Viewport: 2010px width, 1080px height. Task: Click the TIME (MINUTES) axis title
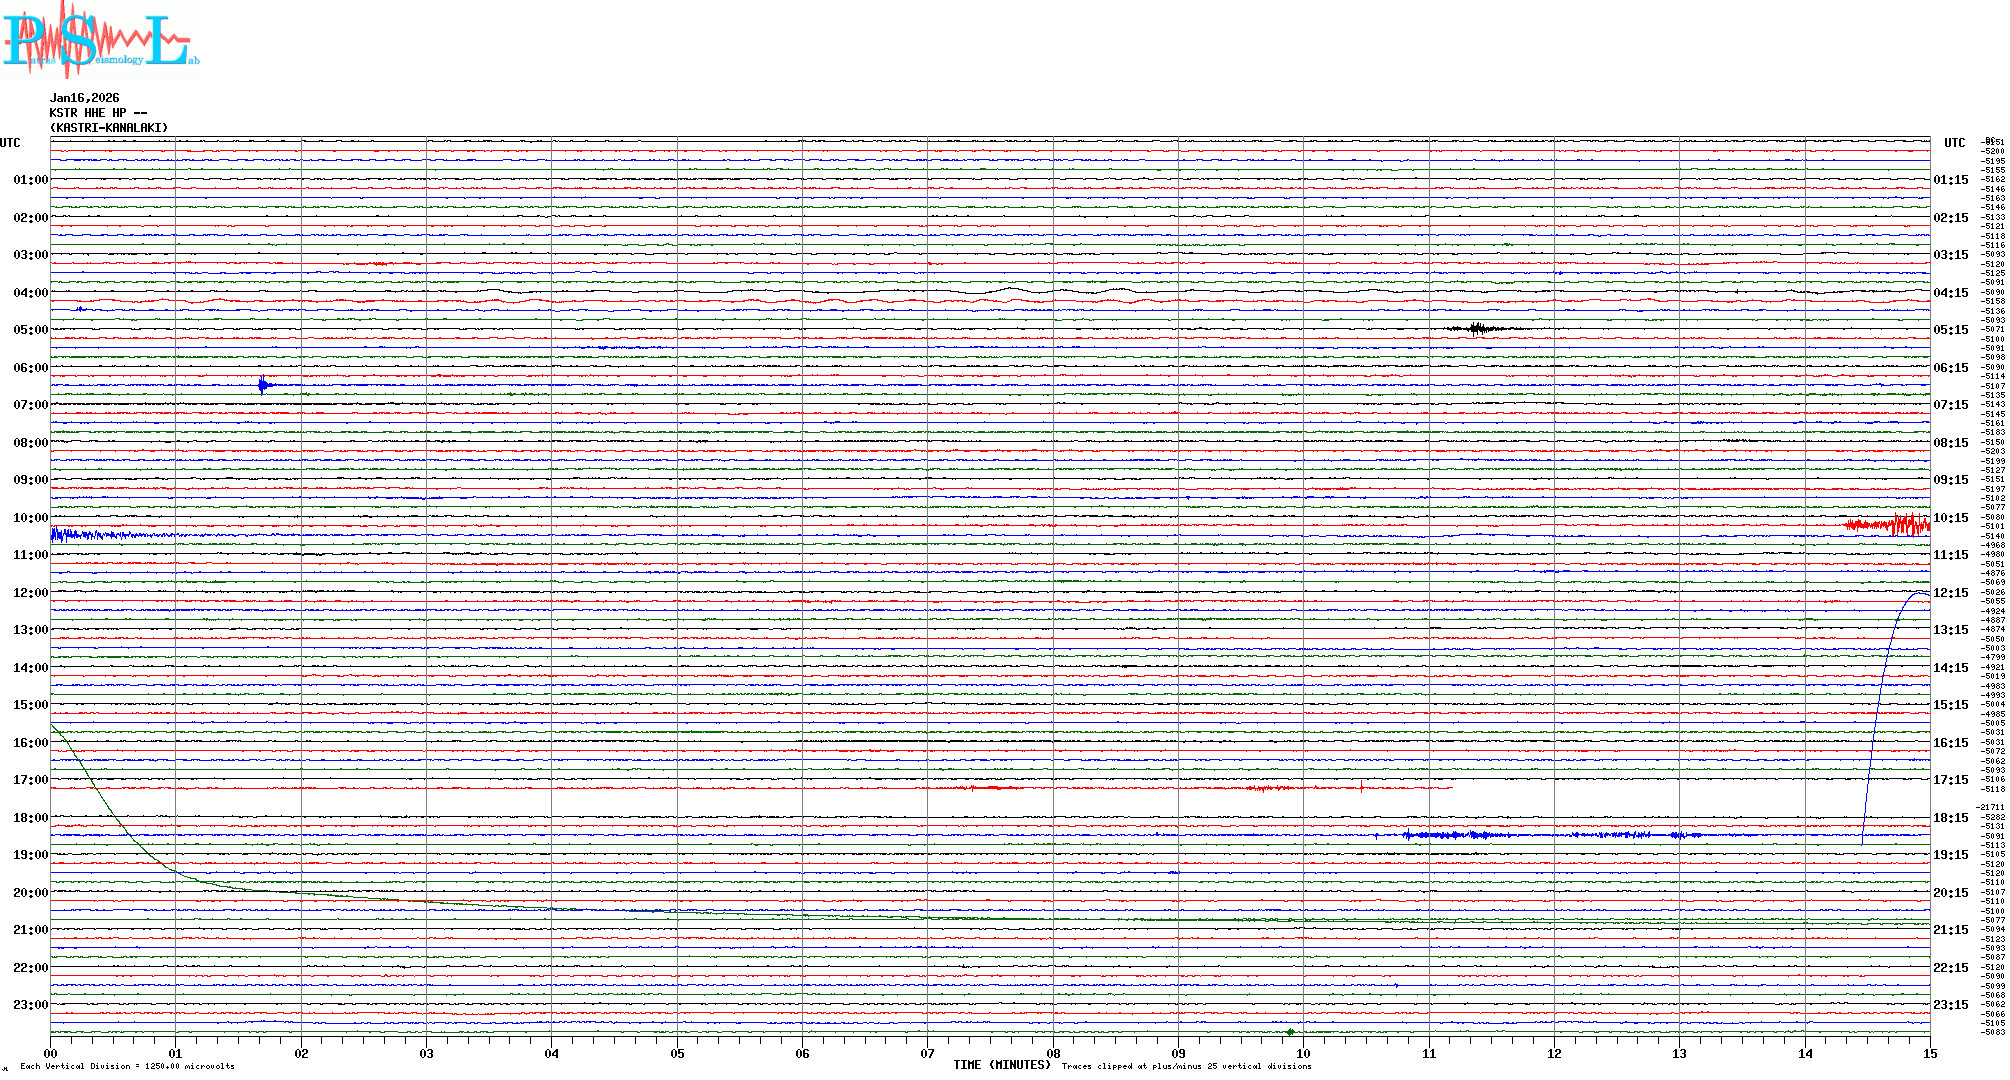click(1001, 1065)
